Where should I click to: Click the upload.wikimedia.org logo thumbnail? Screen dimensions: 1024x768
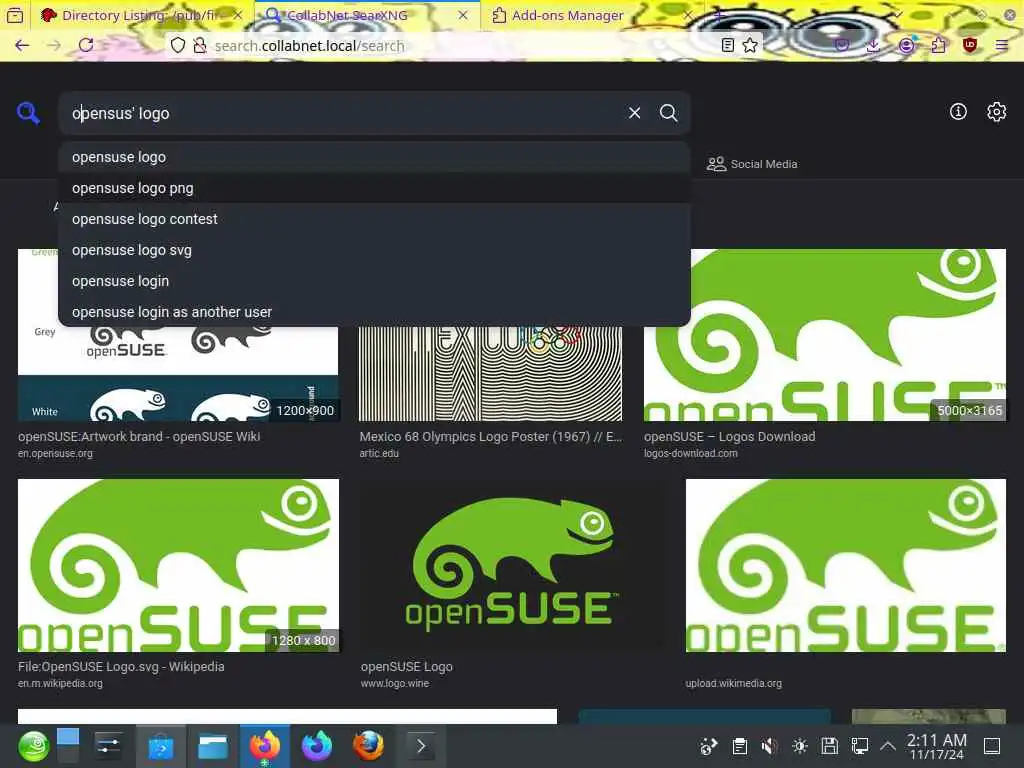(x=846, y=566)
